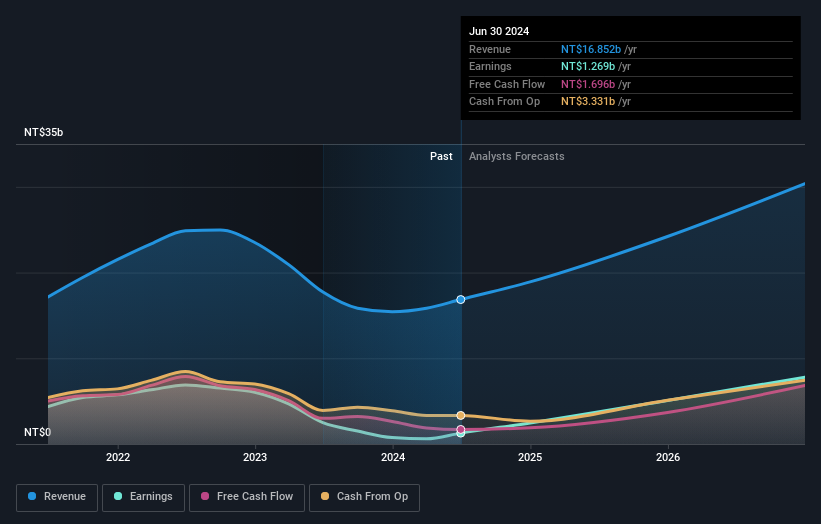
Task: Click the 2023 x-axis label
Action: [255, 458]
